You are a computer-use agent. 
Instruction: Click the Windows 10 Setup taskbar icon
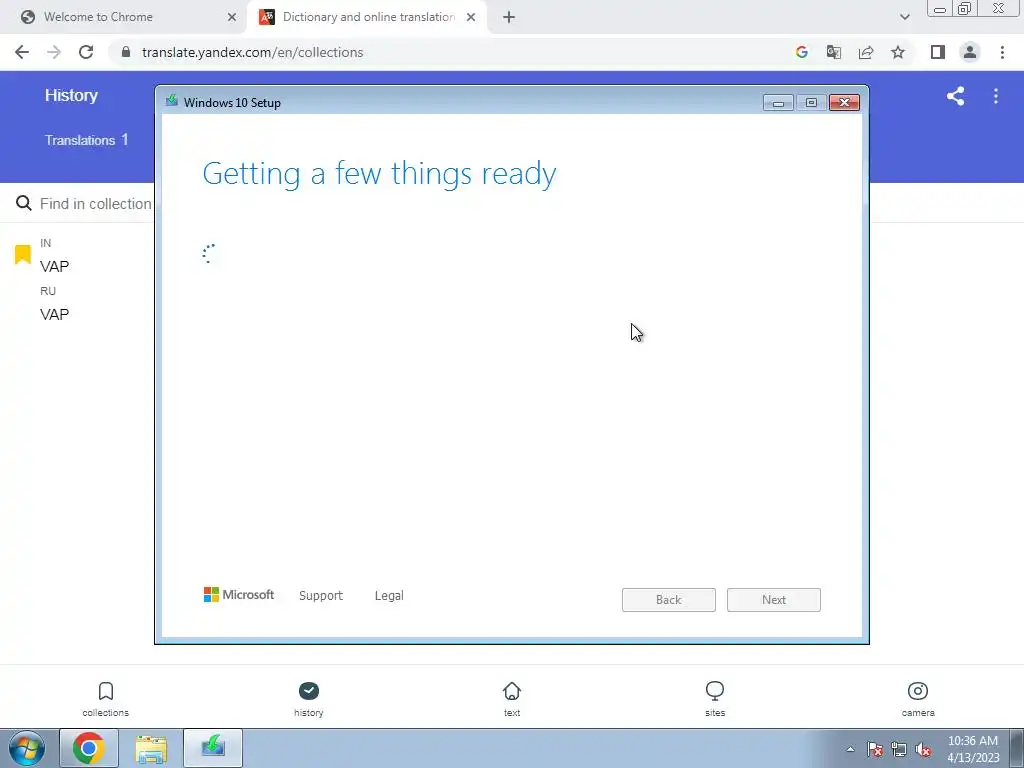click(x=213, y=748)
